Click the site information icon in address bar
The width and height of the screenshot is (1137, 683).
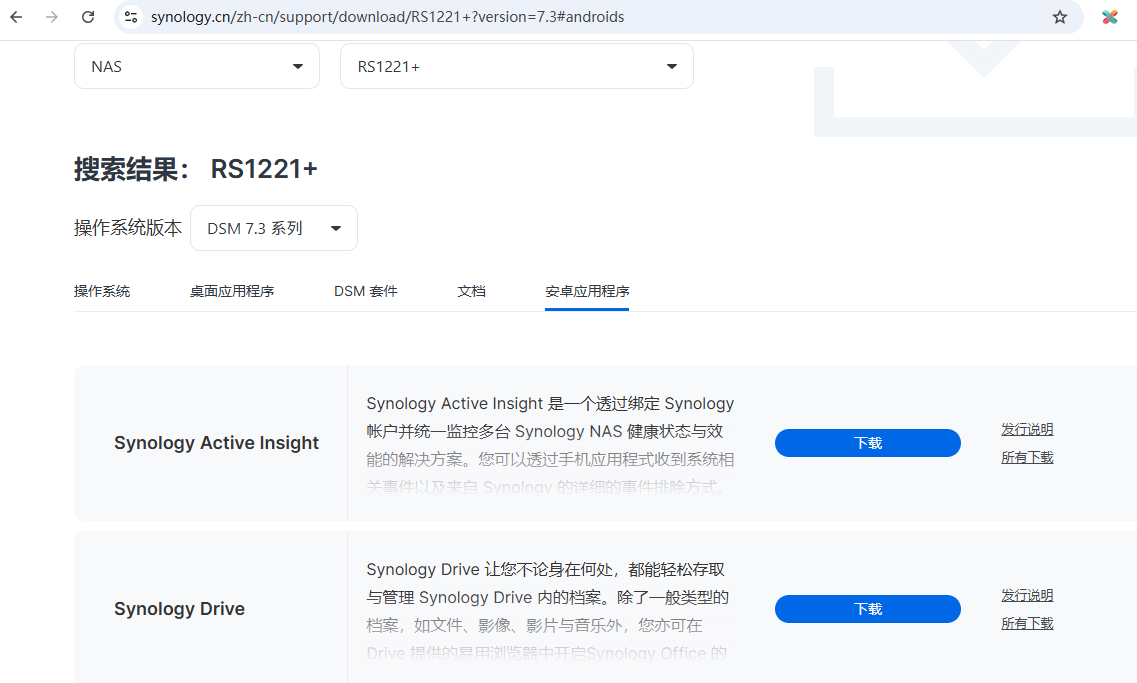click(x=131, y=17)
